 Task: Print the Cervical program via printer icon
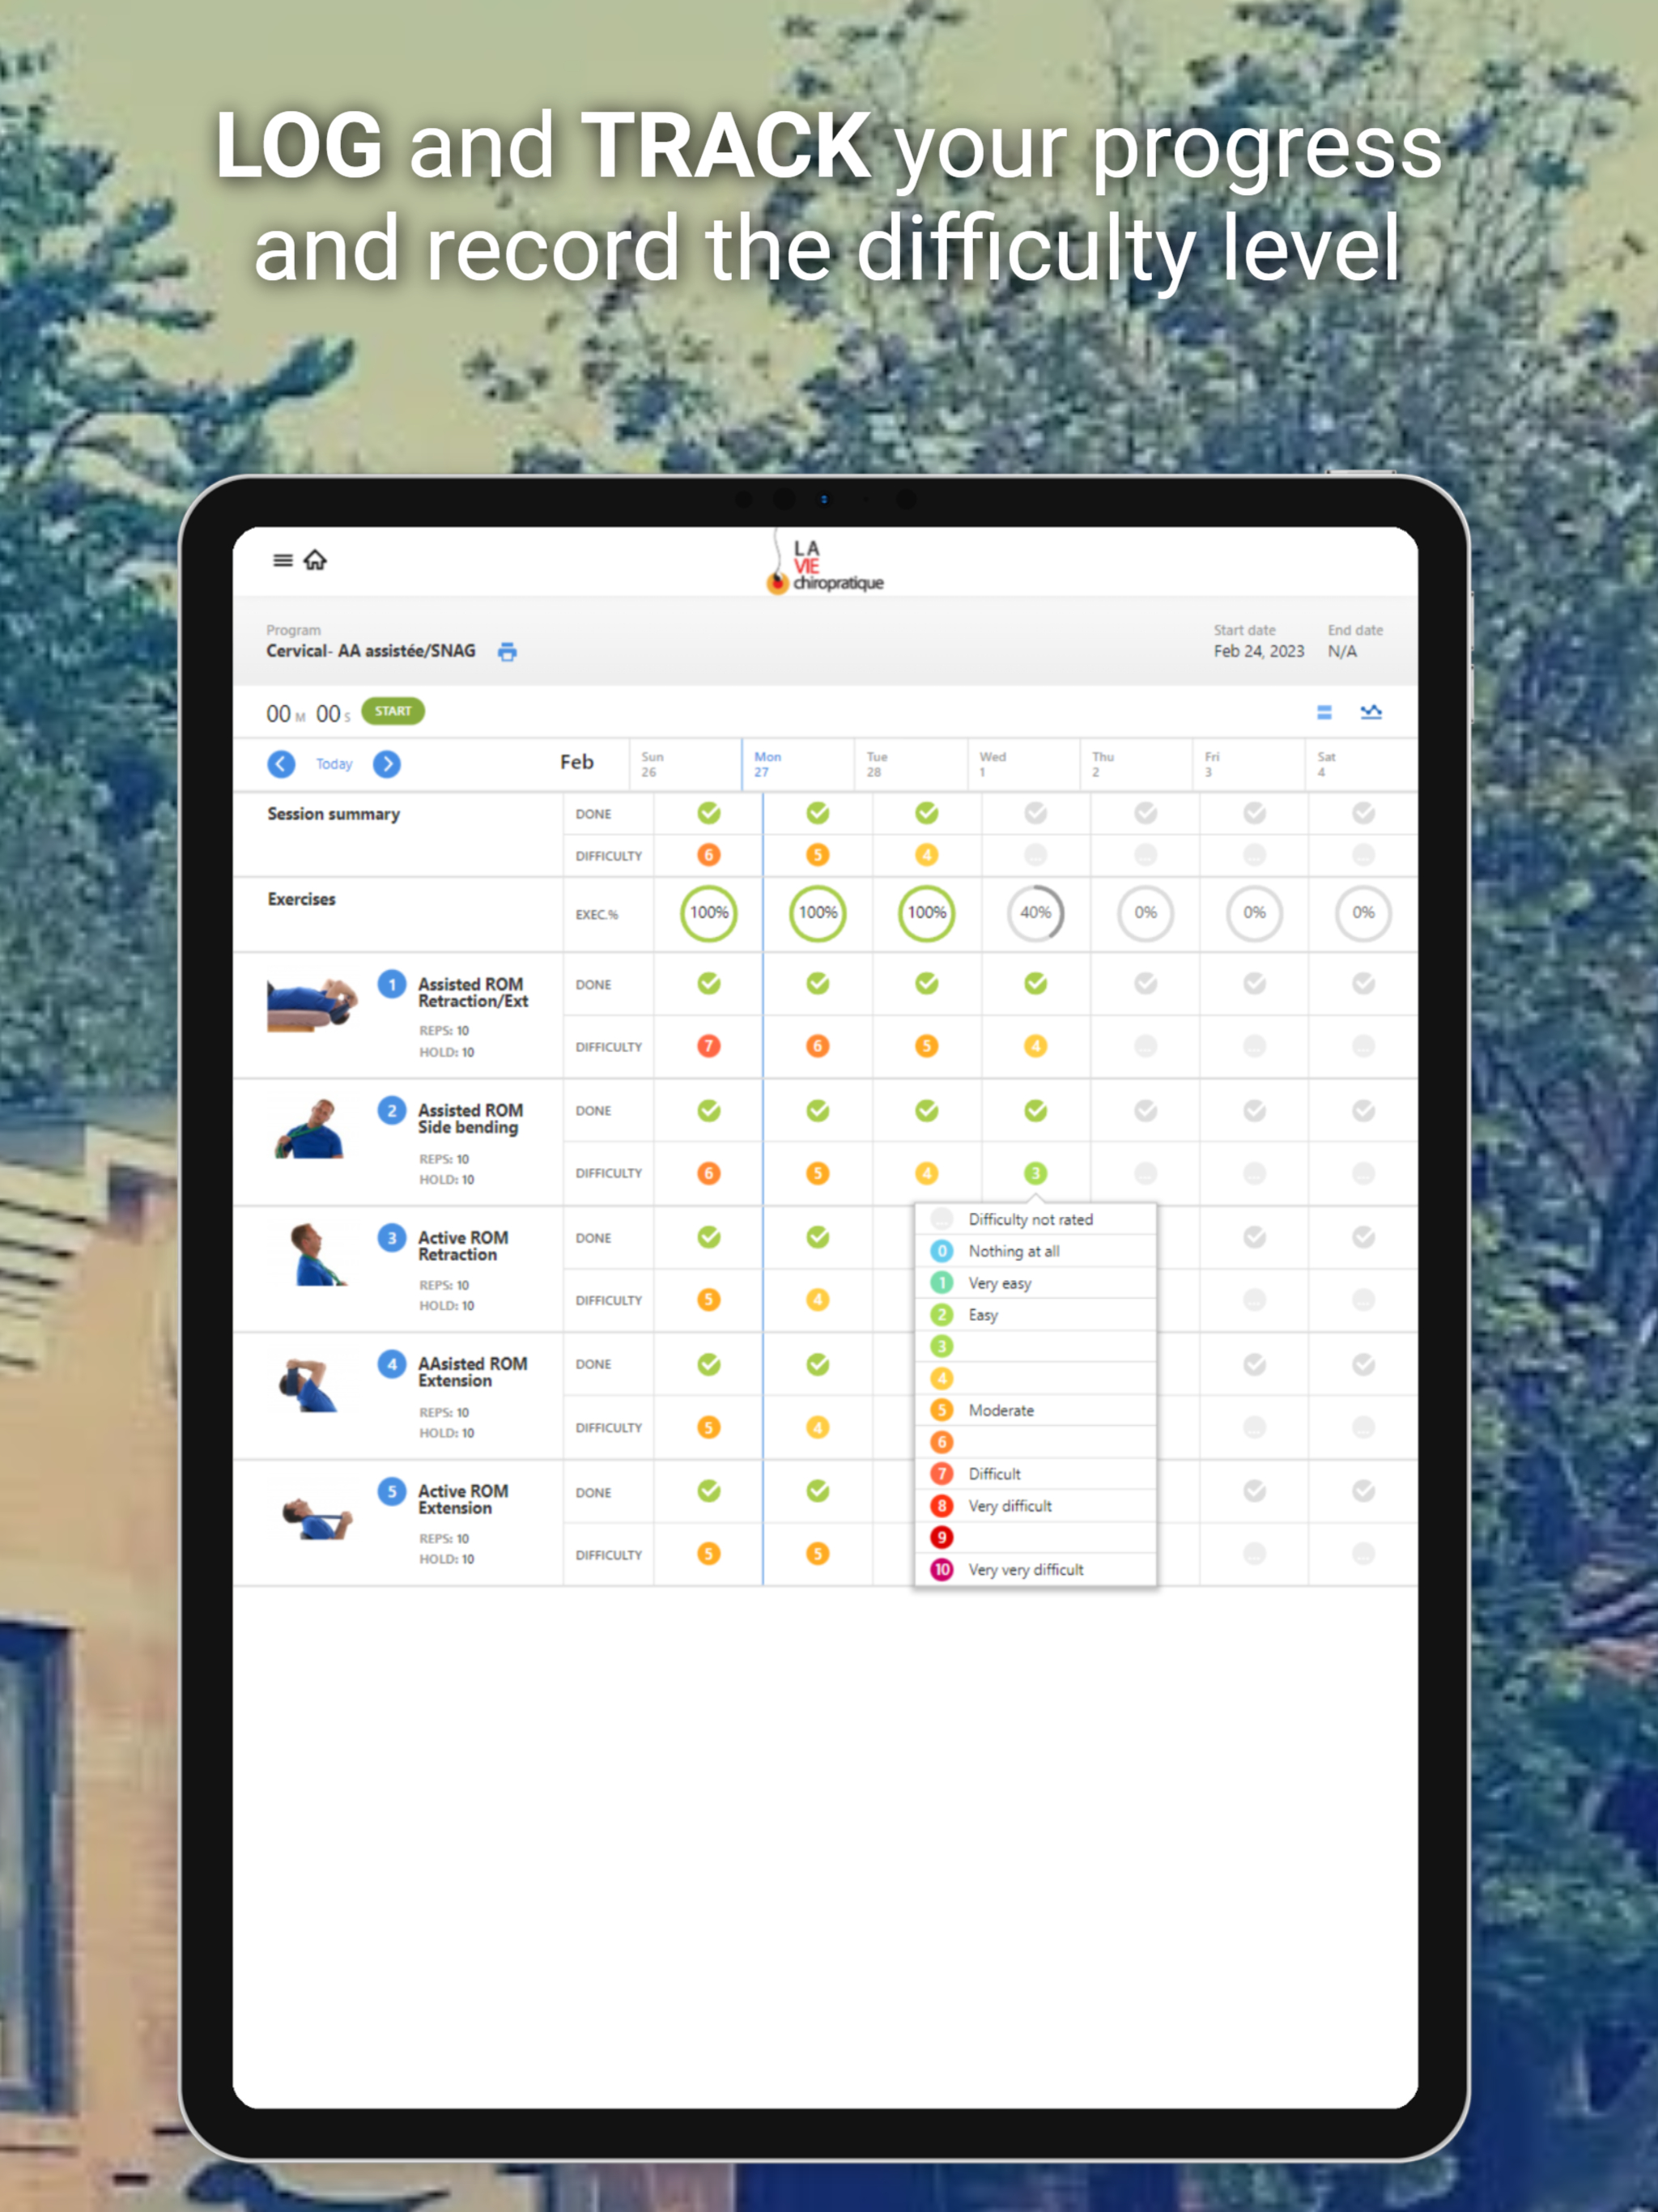[x=508, y=652]
